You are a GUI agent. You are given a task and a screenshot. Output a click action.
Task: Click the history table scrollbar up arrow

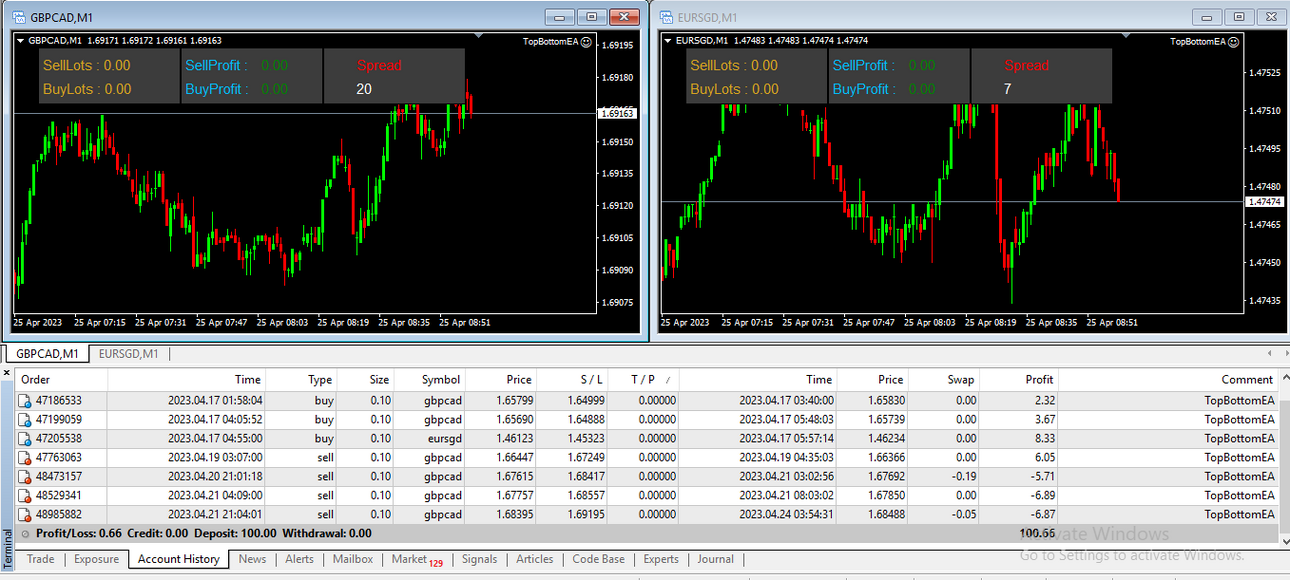[1284, 379]
